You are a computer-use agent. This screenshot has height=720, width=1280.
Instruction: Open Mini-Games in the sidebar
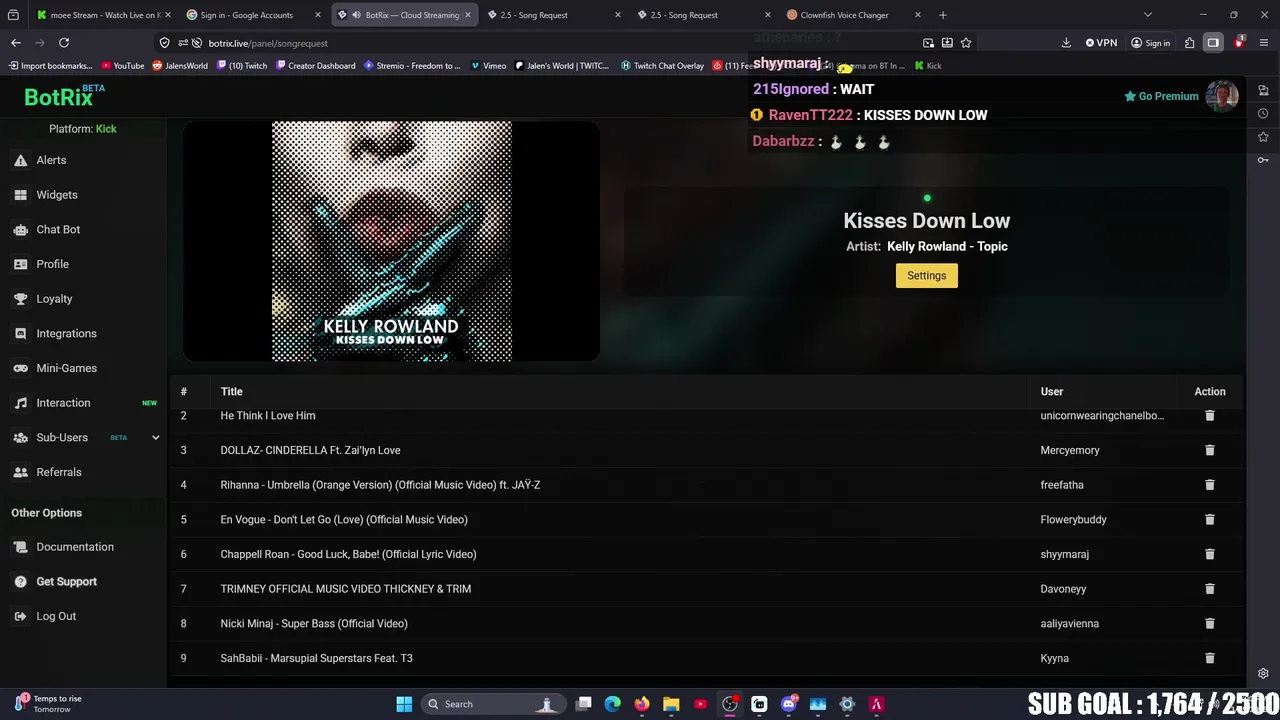click(66, 368)
